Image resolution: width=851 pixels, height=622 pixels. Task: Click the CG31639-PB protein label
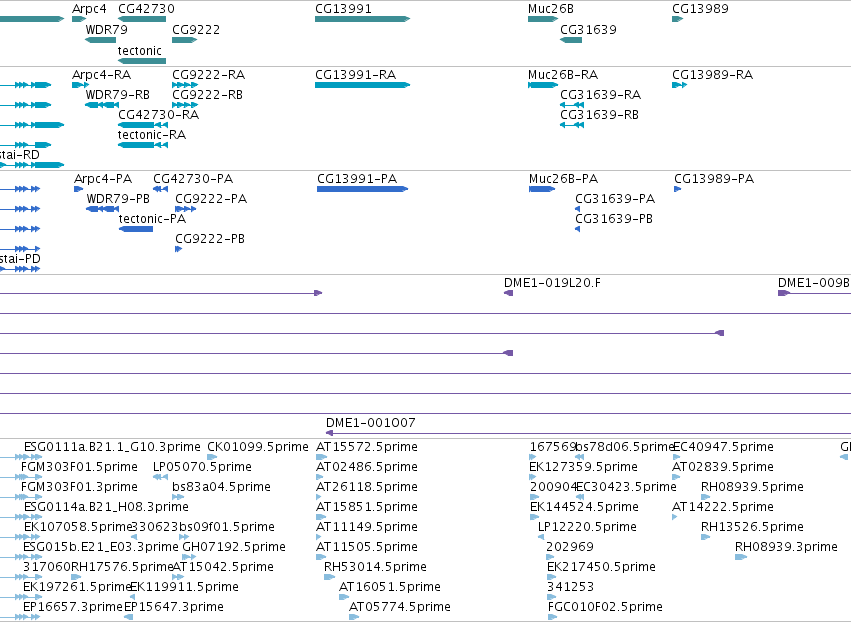pos(614,219)
